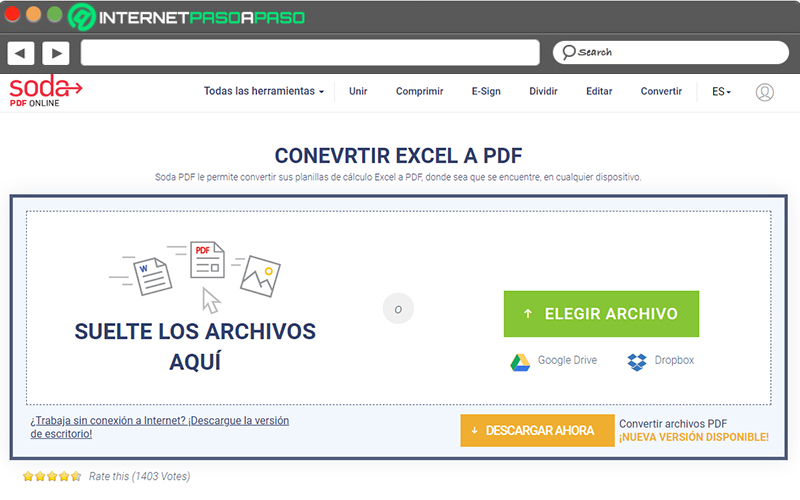Screen dimensions: 800x500
Task: Open the Dropbox text link
Action: pyautogui.click(x=674, y=360)
